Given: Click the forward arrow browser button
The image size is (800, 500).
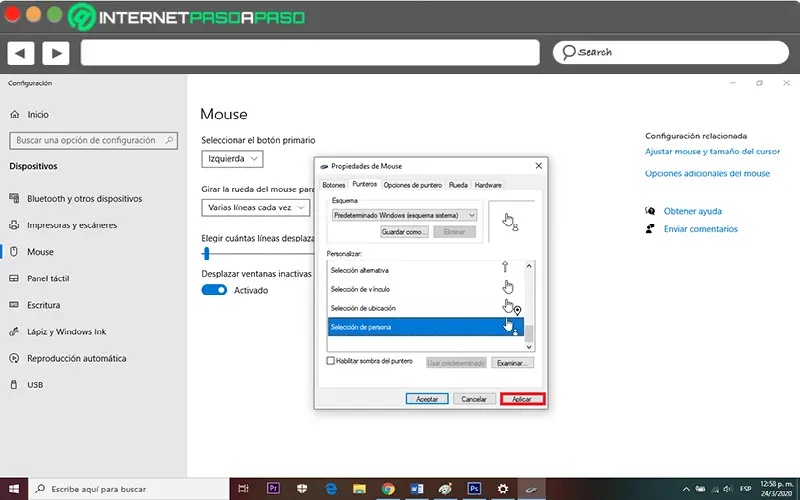Looking at the screenshot, I should (56, 53).
